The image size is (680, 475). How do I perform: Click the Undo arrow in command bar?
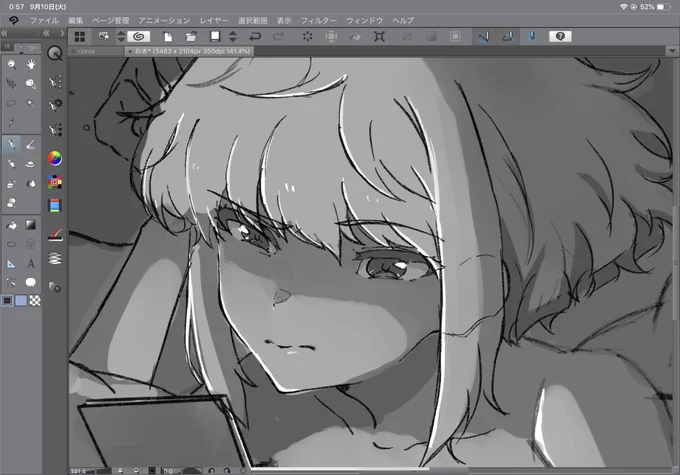[255, 36]
